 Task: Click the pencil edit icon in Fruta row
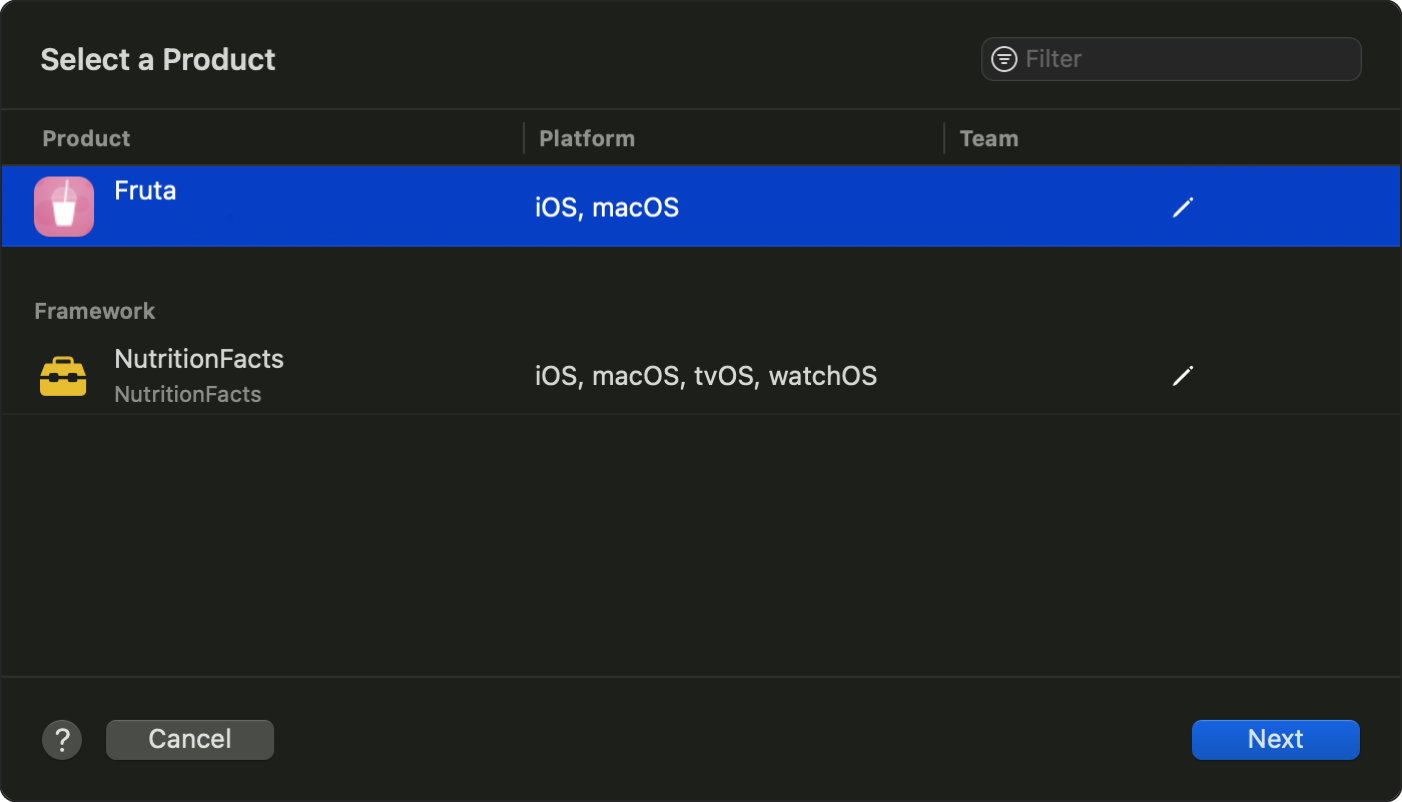(x=1183, y=208)
